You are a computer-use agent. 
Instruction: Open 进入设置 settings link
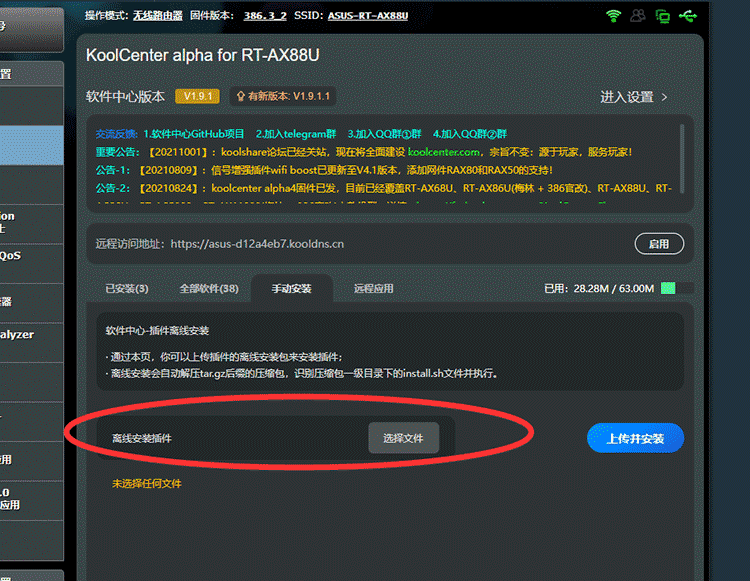tap(627, 97)
